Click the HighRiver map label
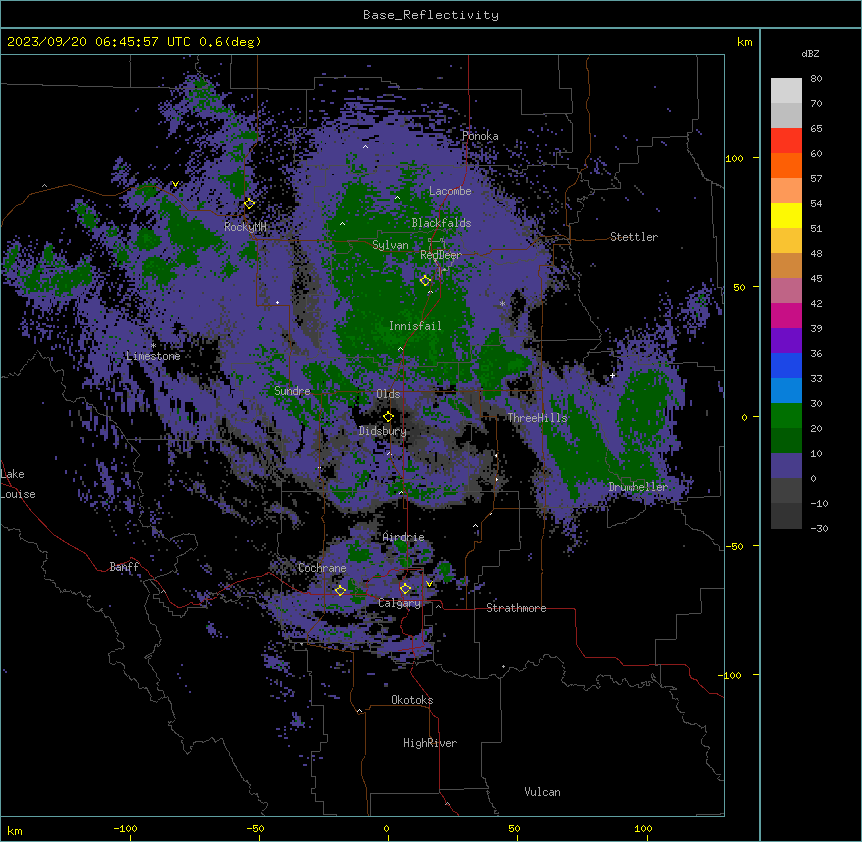This screenshot has height=842, width=862. pyautogui.click(x=430, y=743)
